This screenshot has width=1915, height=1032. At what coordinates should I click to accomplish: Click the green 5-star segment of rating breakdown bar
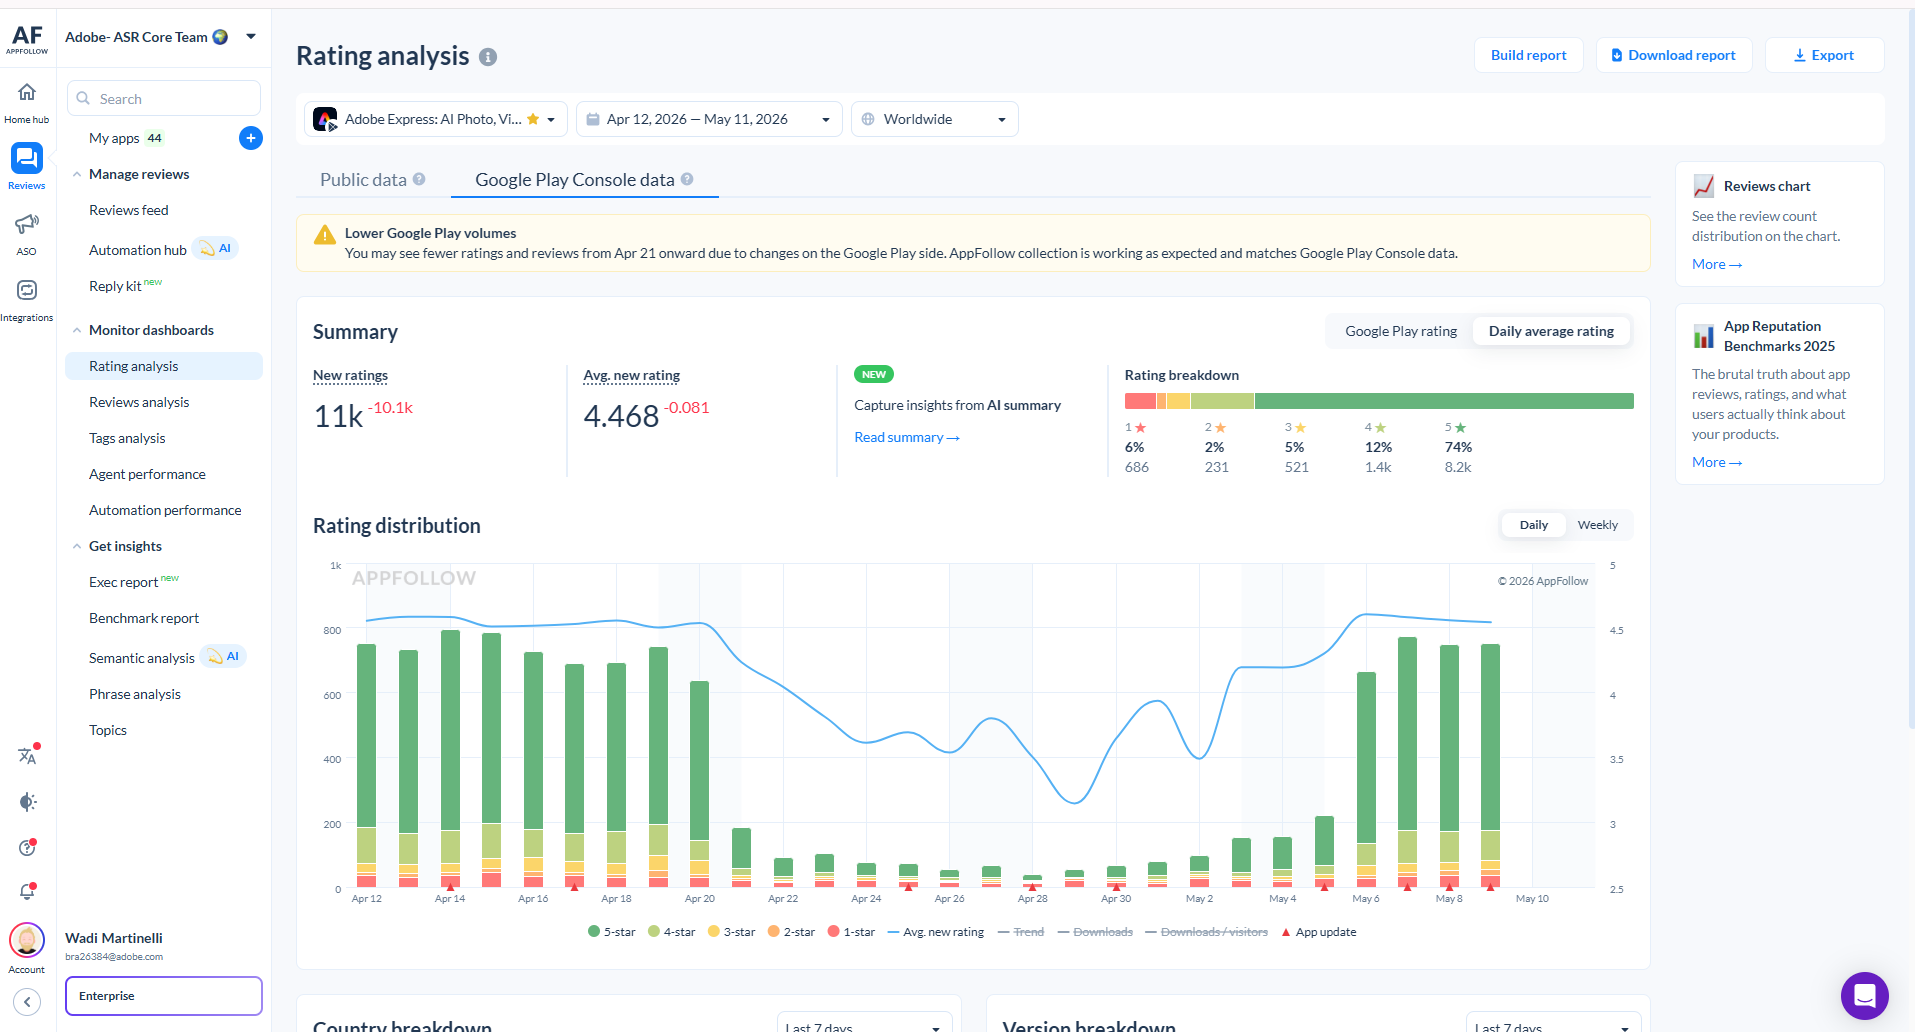(1444, 401)
